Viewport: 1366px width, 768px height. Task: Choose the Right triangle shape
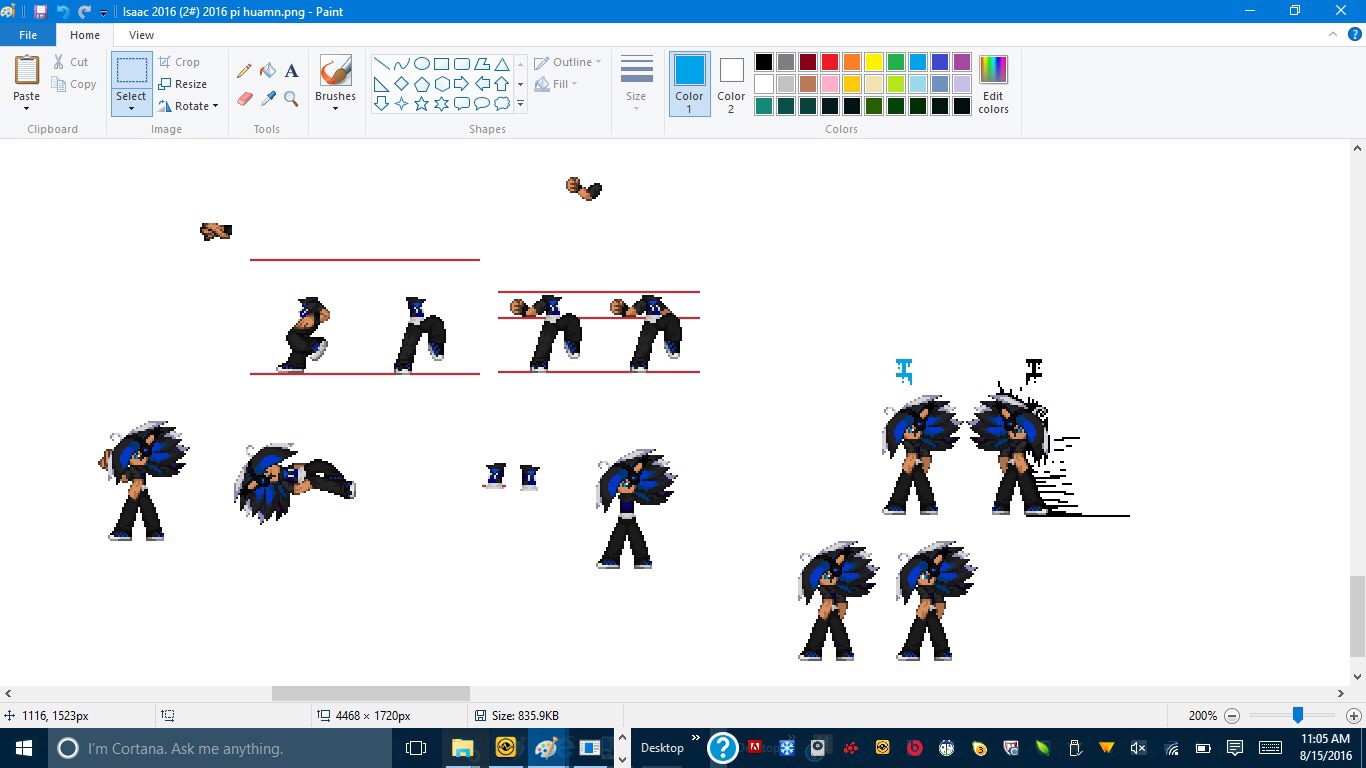[x=381, y=84]
